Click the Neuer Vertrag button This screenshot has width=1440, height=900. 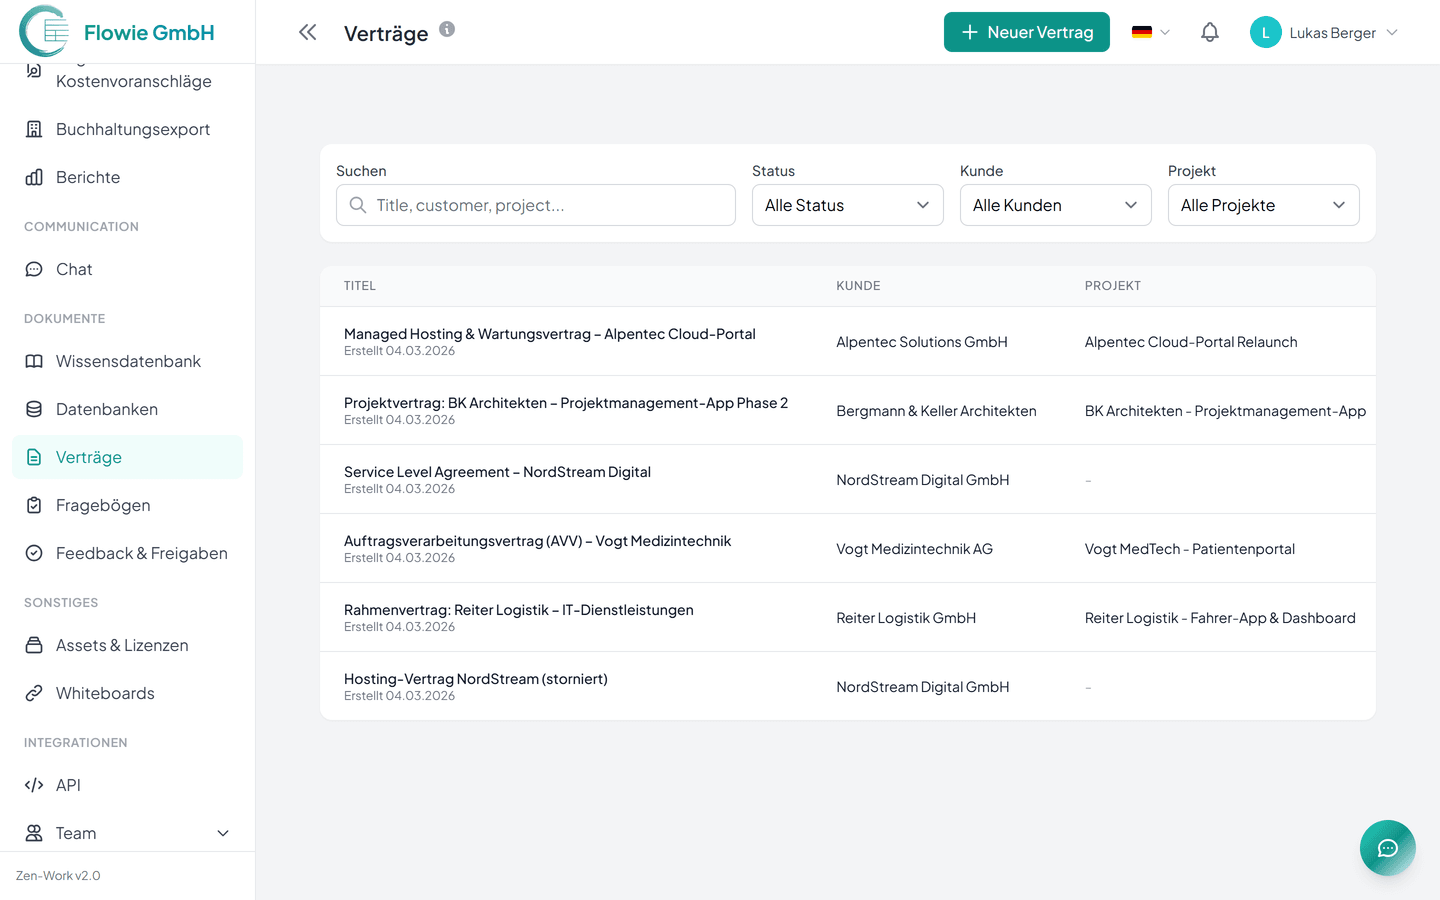tap(1026, 32)
